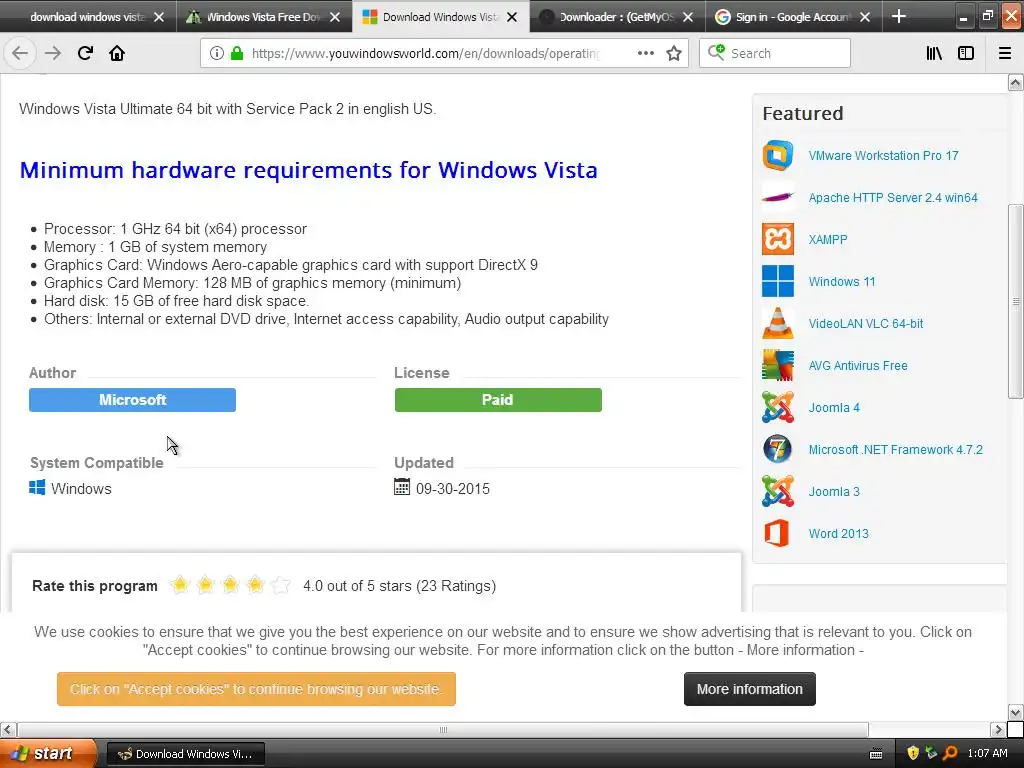Open the browser home page
The image size is (1024, 768).
click(x=117, y=53)
